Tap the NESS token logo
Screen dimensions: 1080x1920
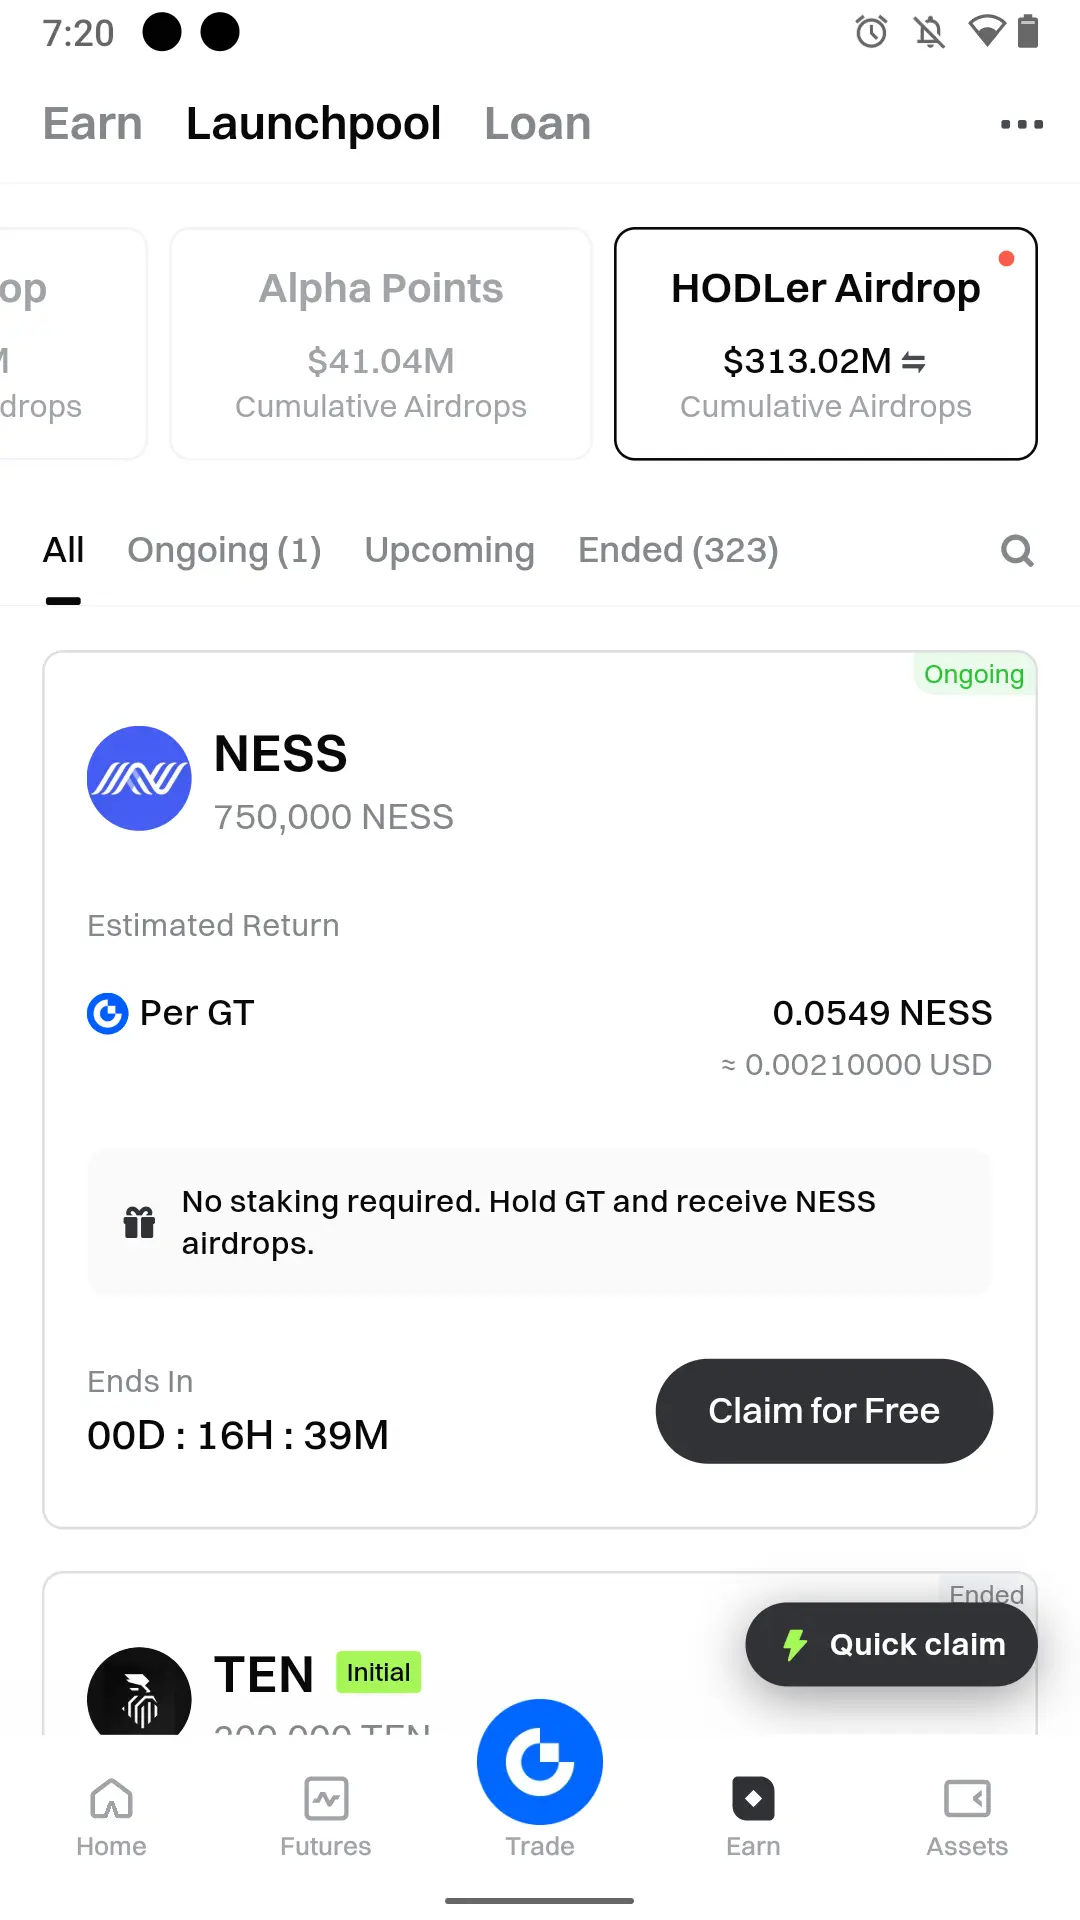coord(139,778)
